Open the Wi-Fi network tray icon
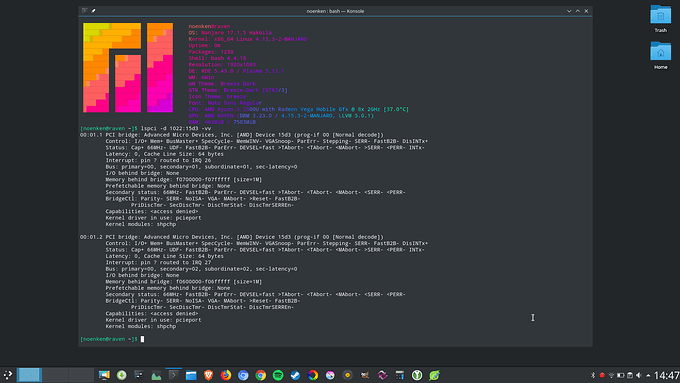 coord(611,375)
